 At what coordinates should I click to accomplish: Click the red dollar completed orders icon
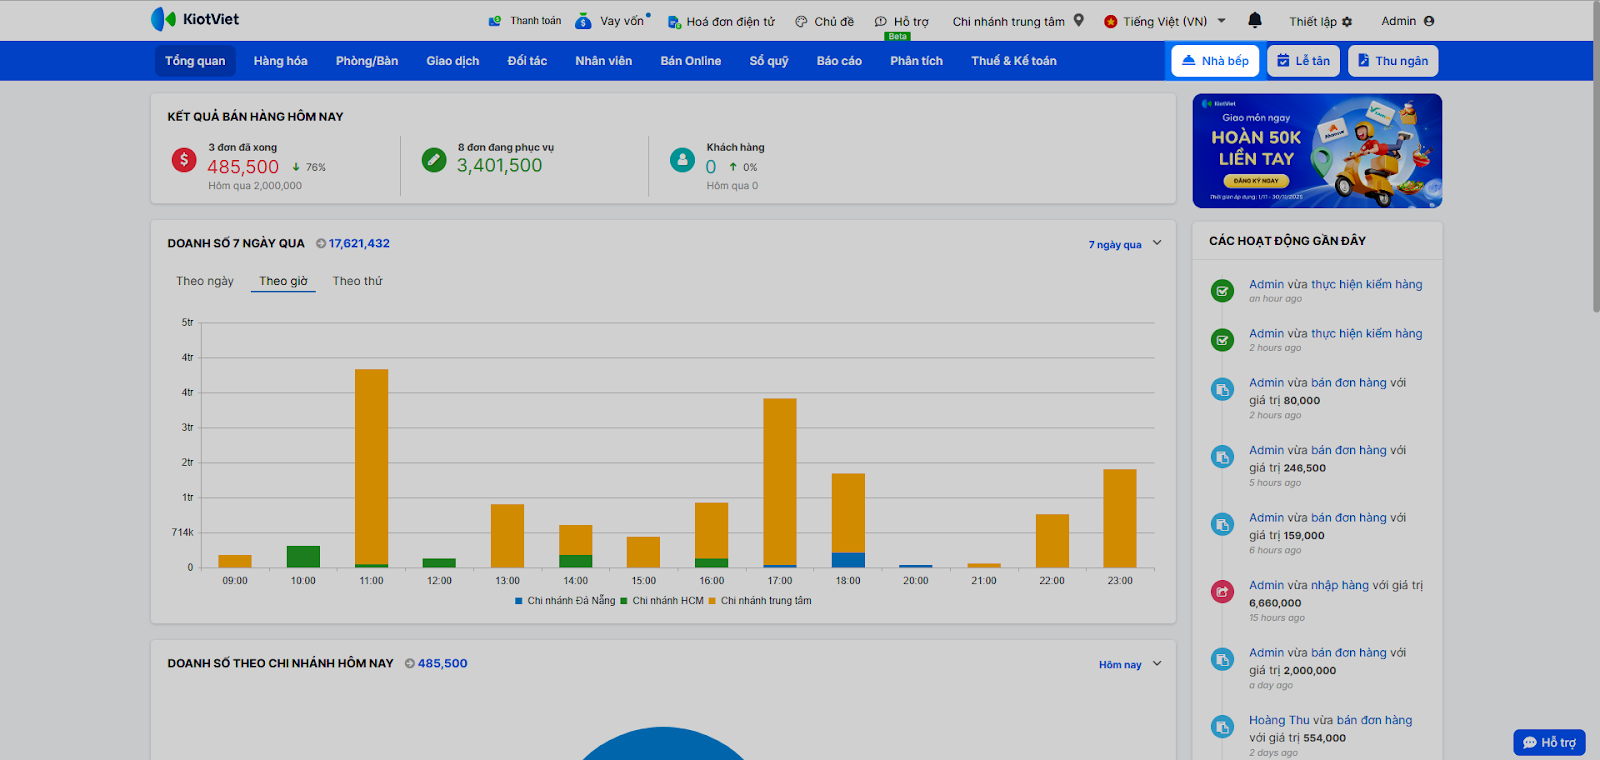pyautogui.click(x=184, y=160)
